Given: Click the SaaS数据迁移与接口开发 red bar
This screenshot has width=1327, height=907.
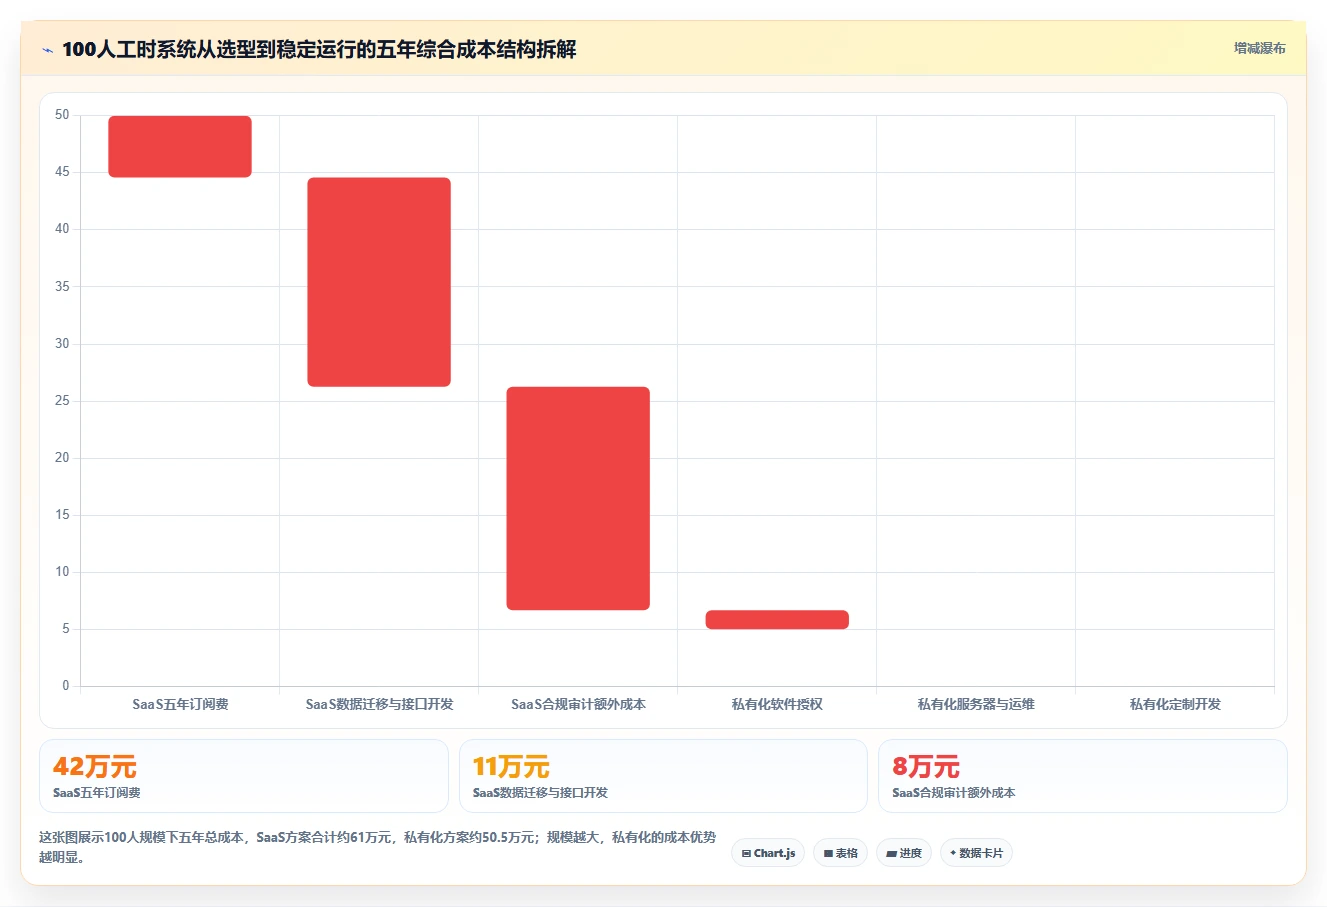Looking at the screenshot, I should point(379,282).
